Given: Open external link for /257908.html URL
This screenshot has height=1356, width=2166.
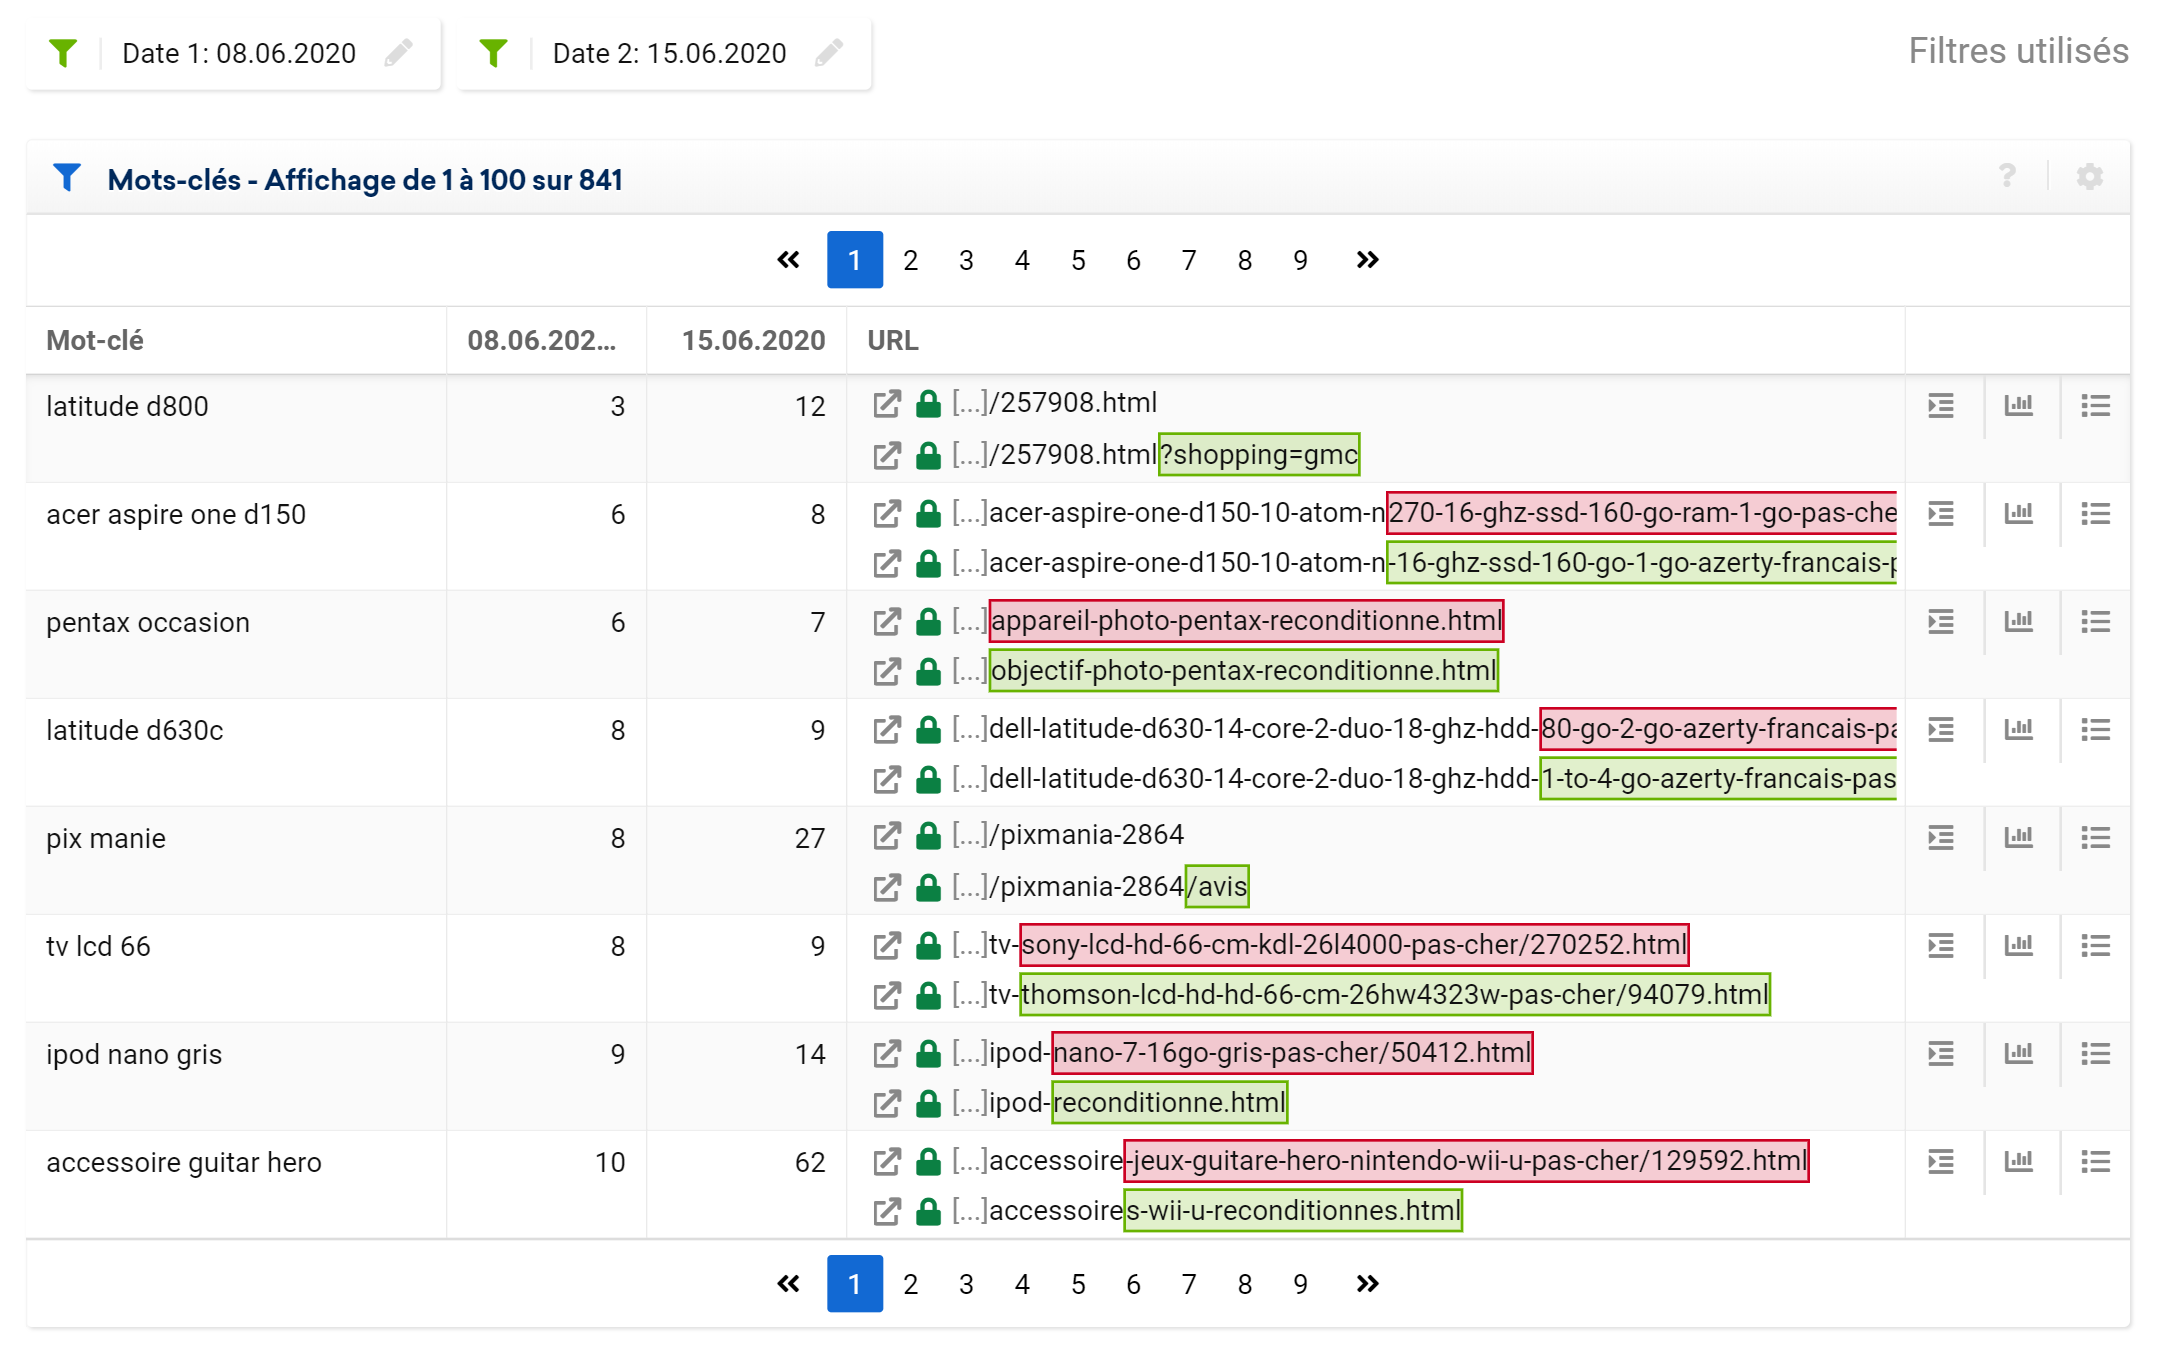Looking at the screenshot, I should [x=886, y=404].
